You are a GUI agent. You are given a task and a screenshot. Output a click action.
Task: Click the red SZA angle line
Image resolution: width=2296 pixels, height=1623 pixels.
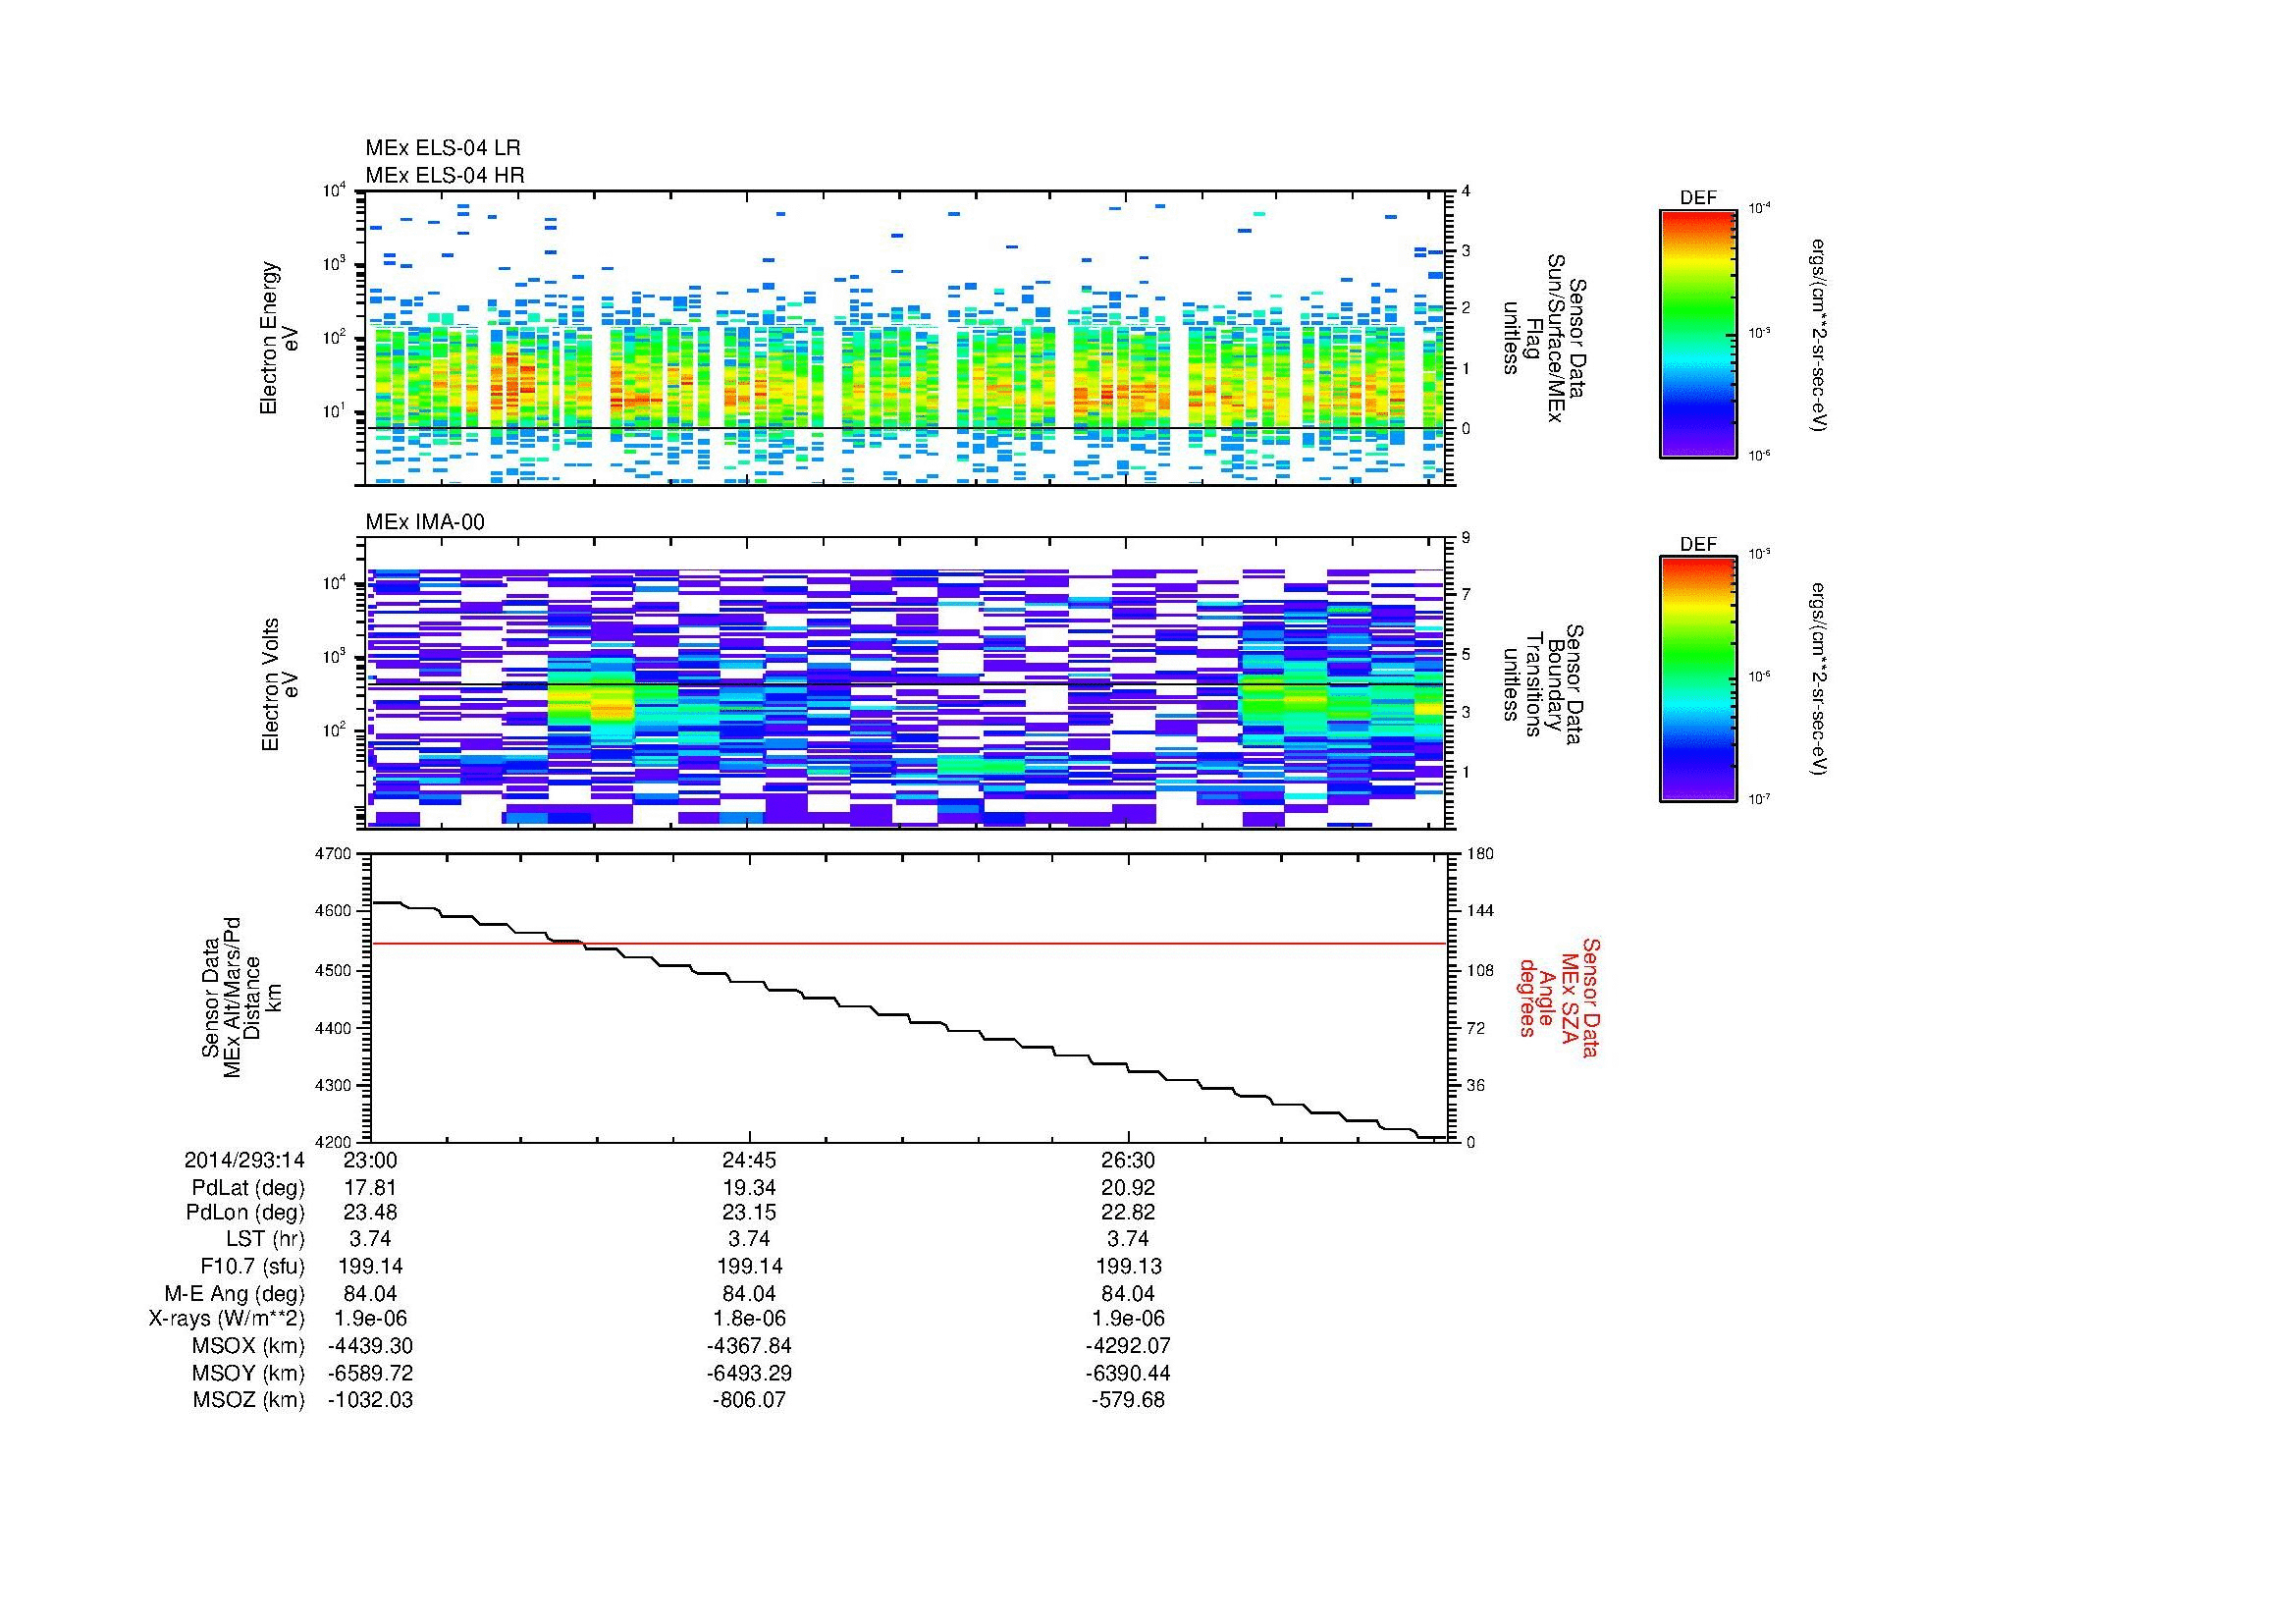[909, 943]
